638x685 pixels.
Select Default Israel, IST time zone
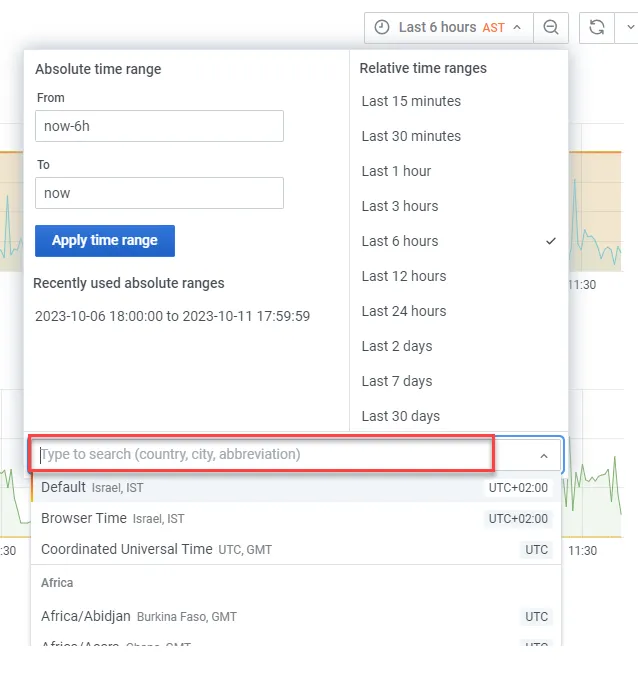click(296, 487)
